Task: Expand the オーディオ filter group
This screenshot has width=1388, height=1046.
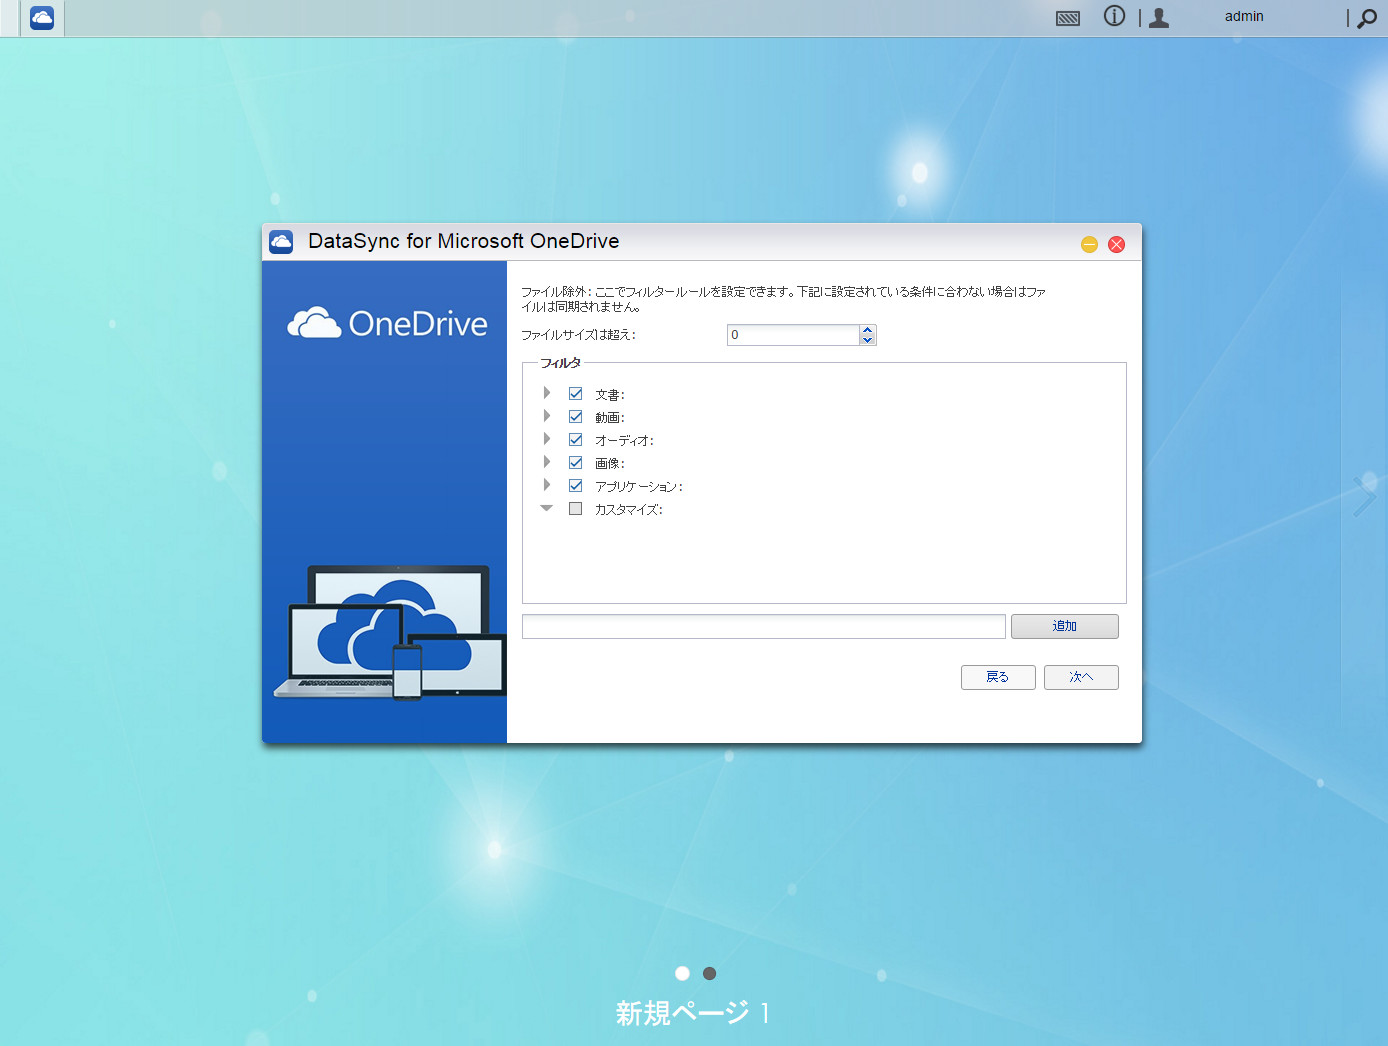Action: tap(547, 439)
